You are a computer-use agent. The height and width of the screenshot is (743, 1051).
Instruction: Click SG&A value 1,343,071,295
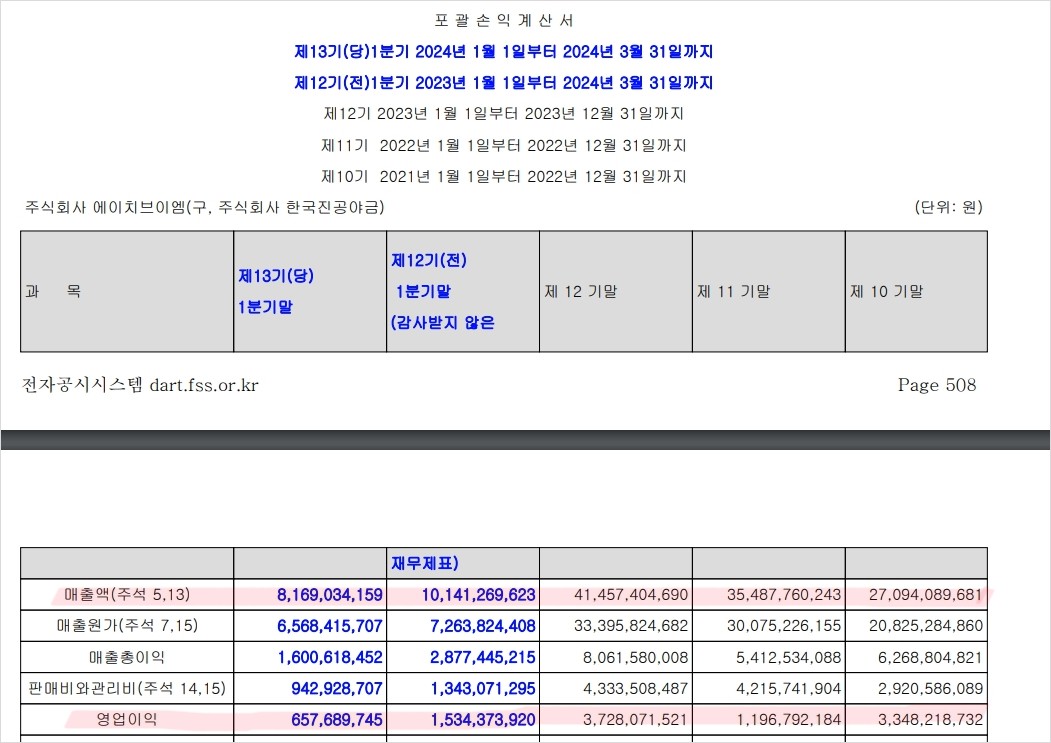(x=483, y=689)
